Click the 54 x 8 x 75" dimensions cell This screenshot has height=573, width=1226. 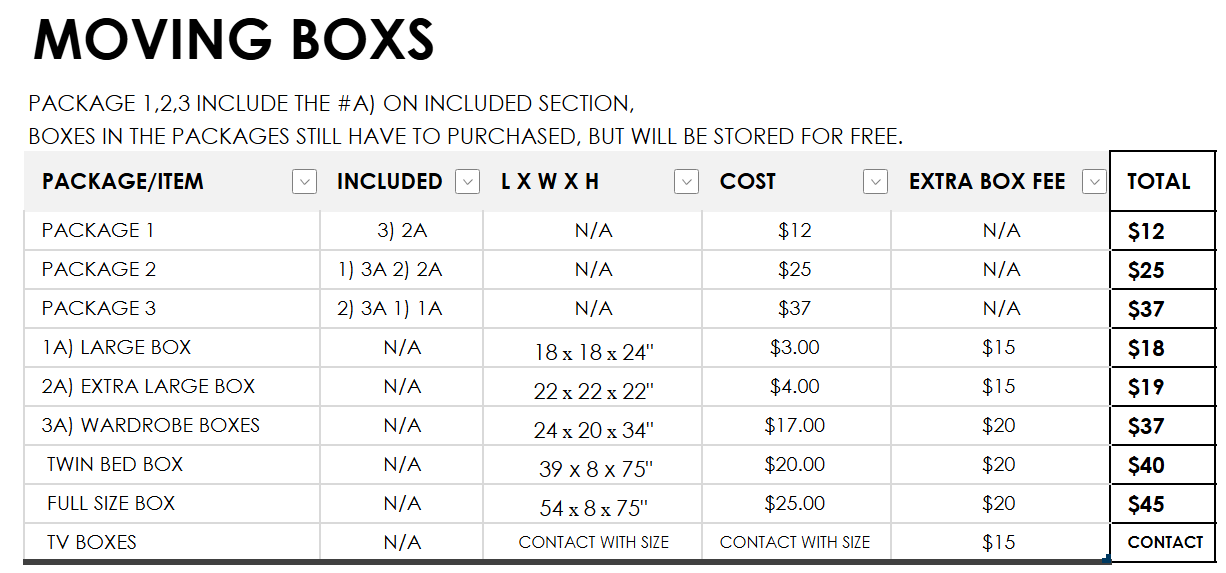click(593, 507)
